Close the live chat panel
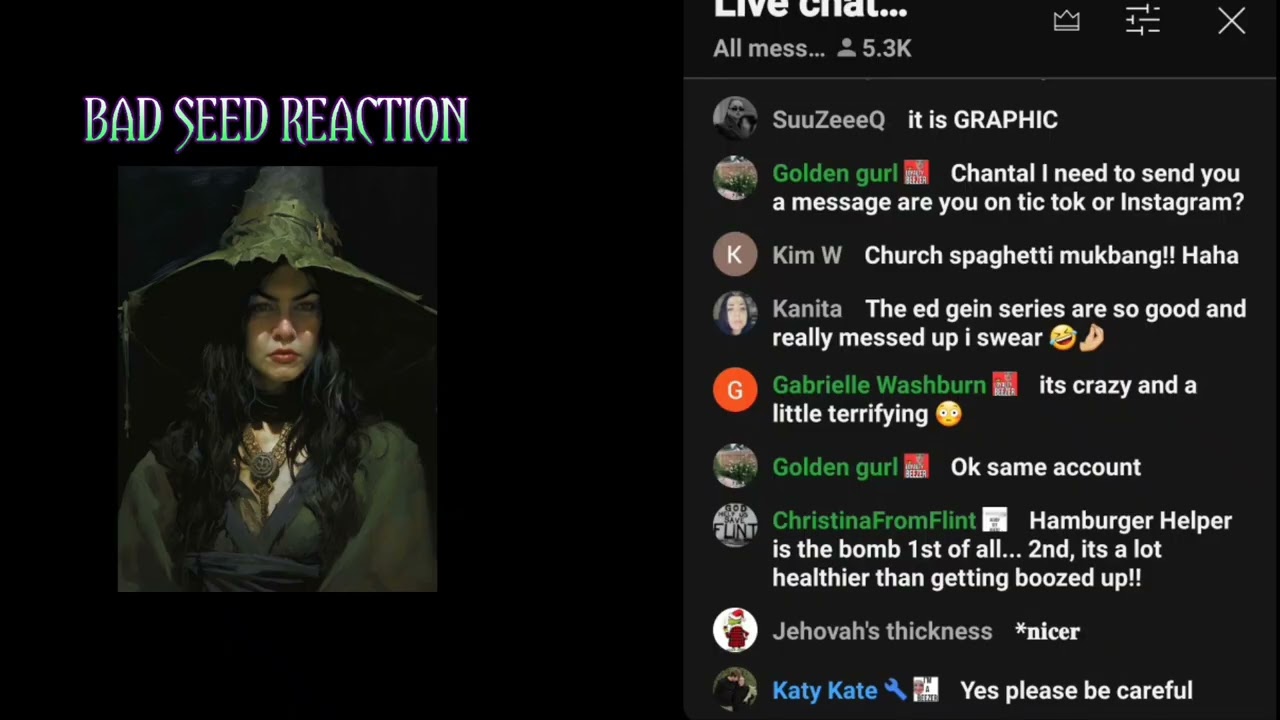The image size is (1280, 720). click(1232, 21)
